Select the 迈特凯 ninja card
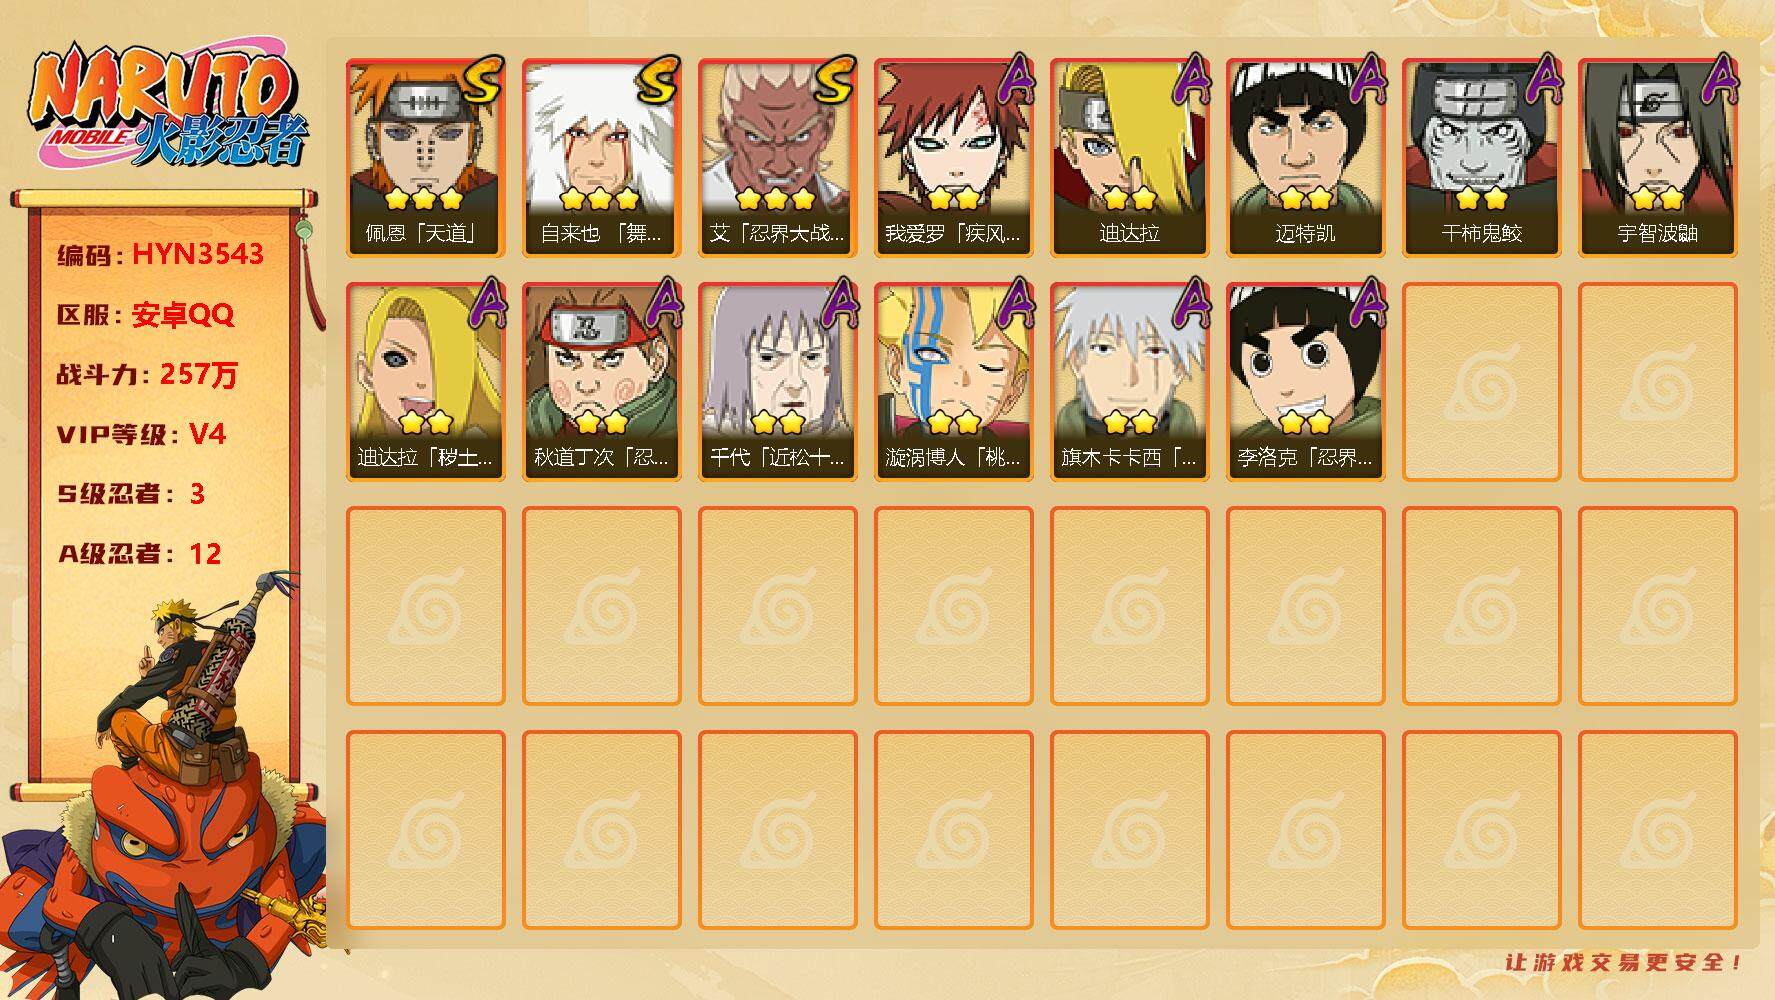 click(x=1305, y=157)
